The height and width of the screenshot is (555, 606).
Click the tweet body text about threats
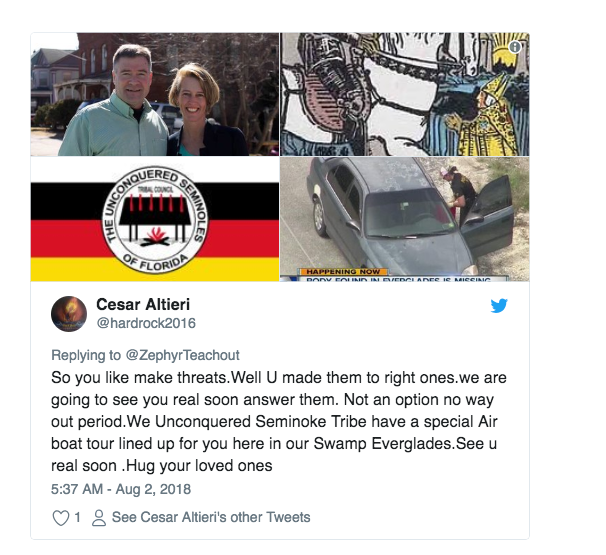click(x=278, y=421)
